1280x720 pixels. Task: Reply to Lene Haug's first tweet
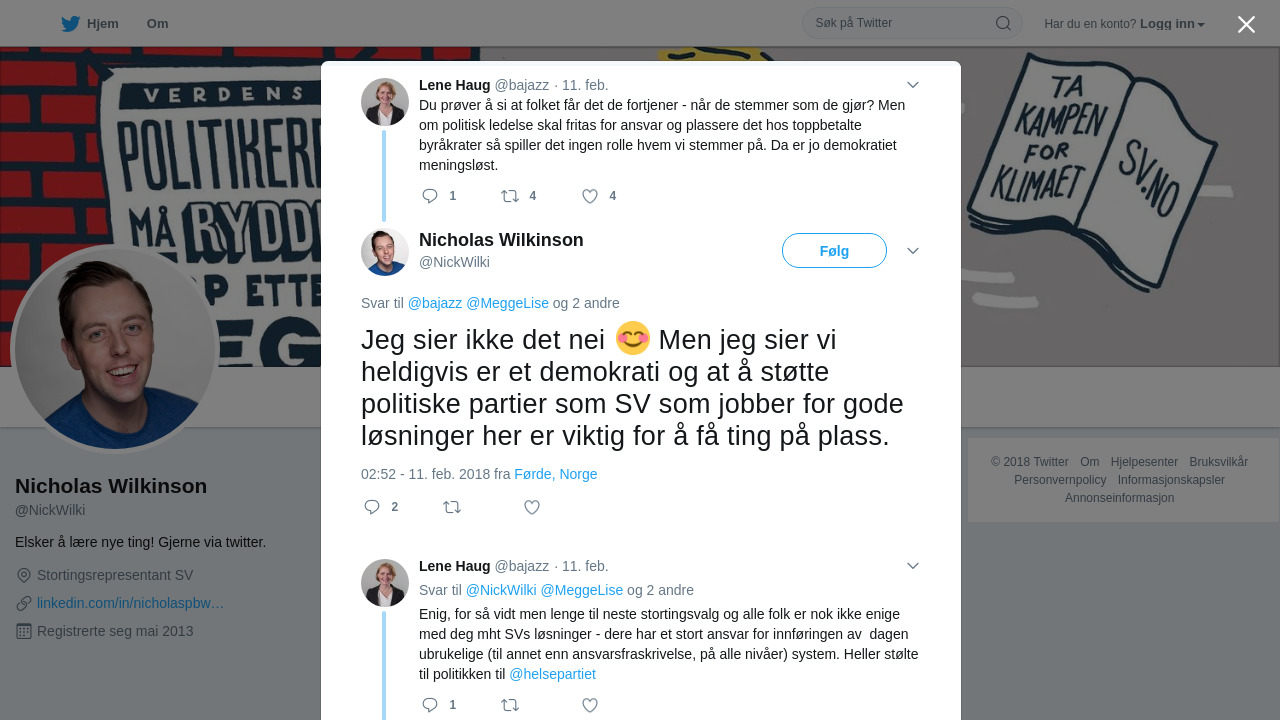430,196
